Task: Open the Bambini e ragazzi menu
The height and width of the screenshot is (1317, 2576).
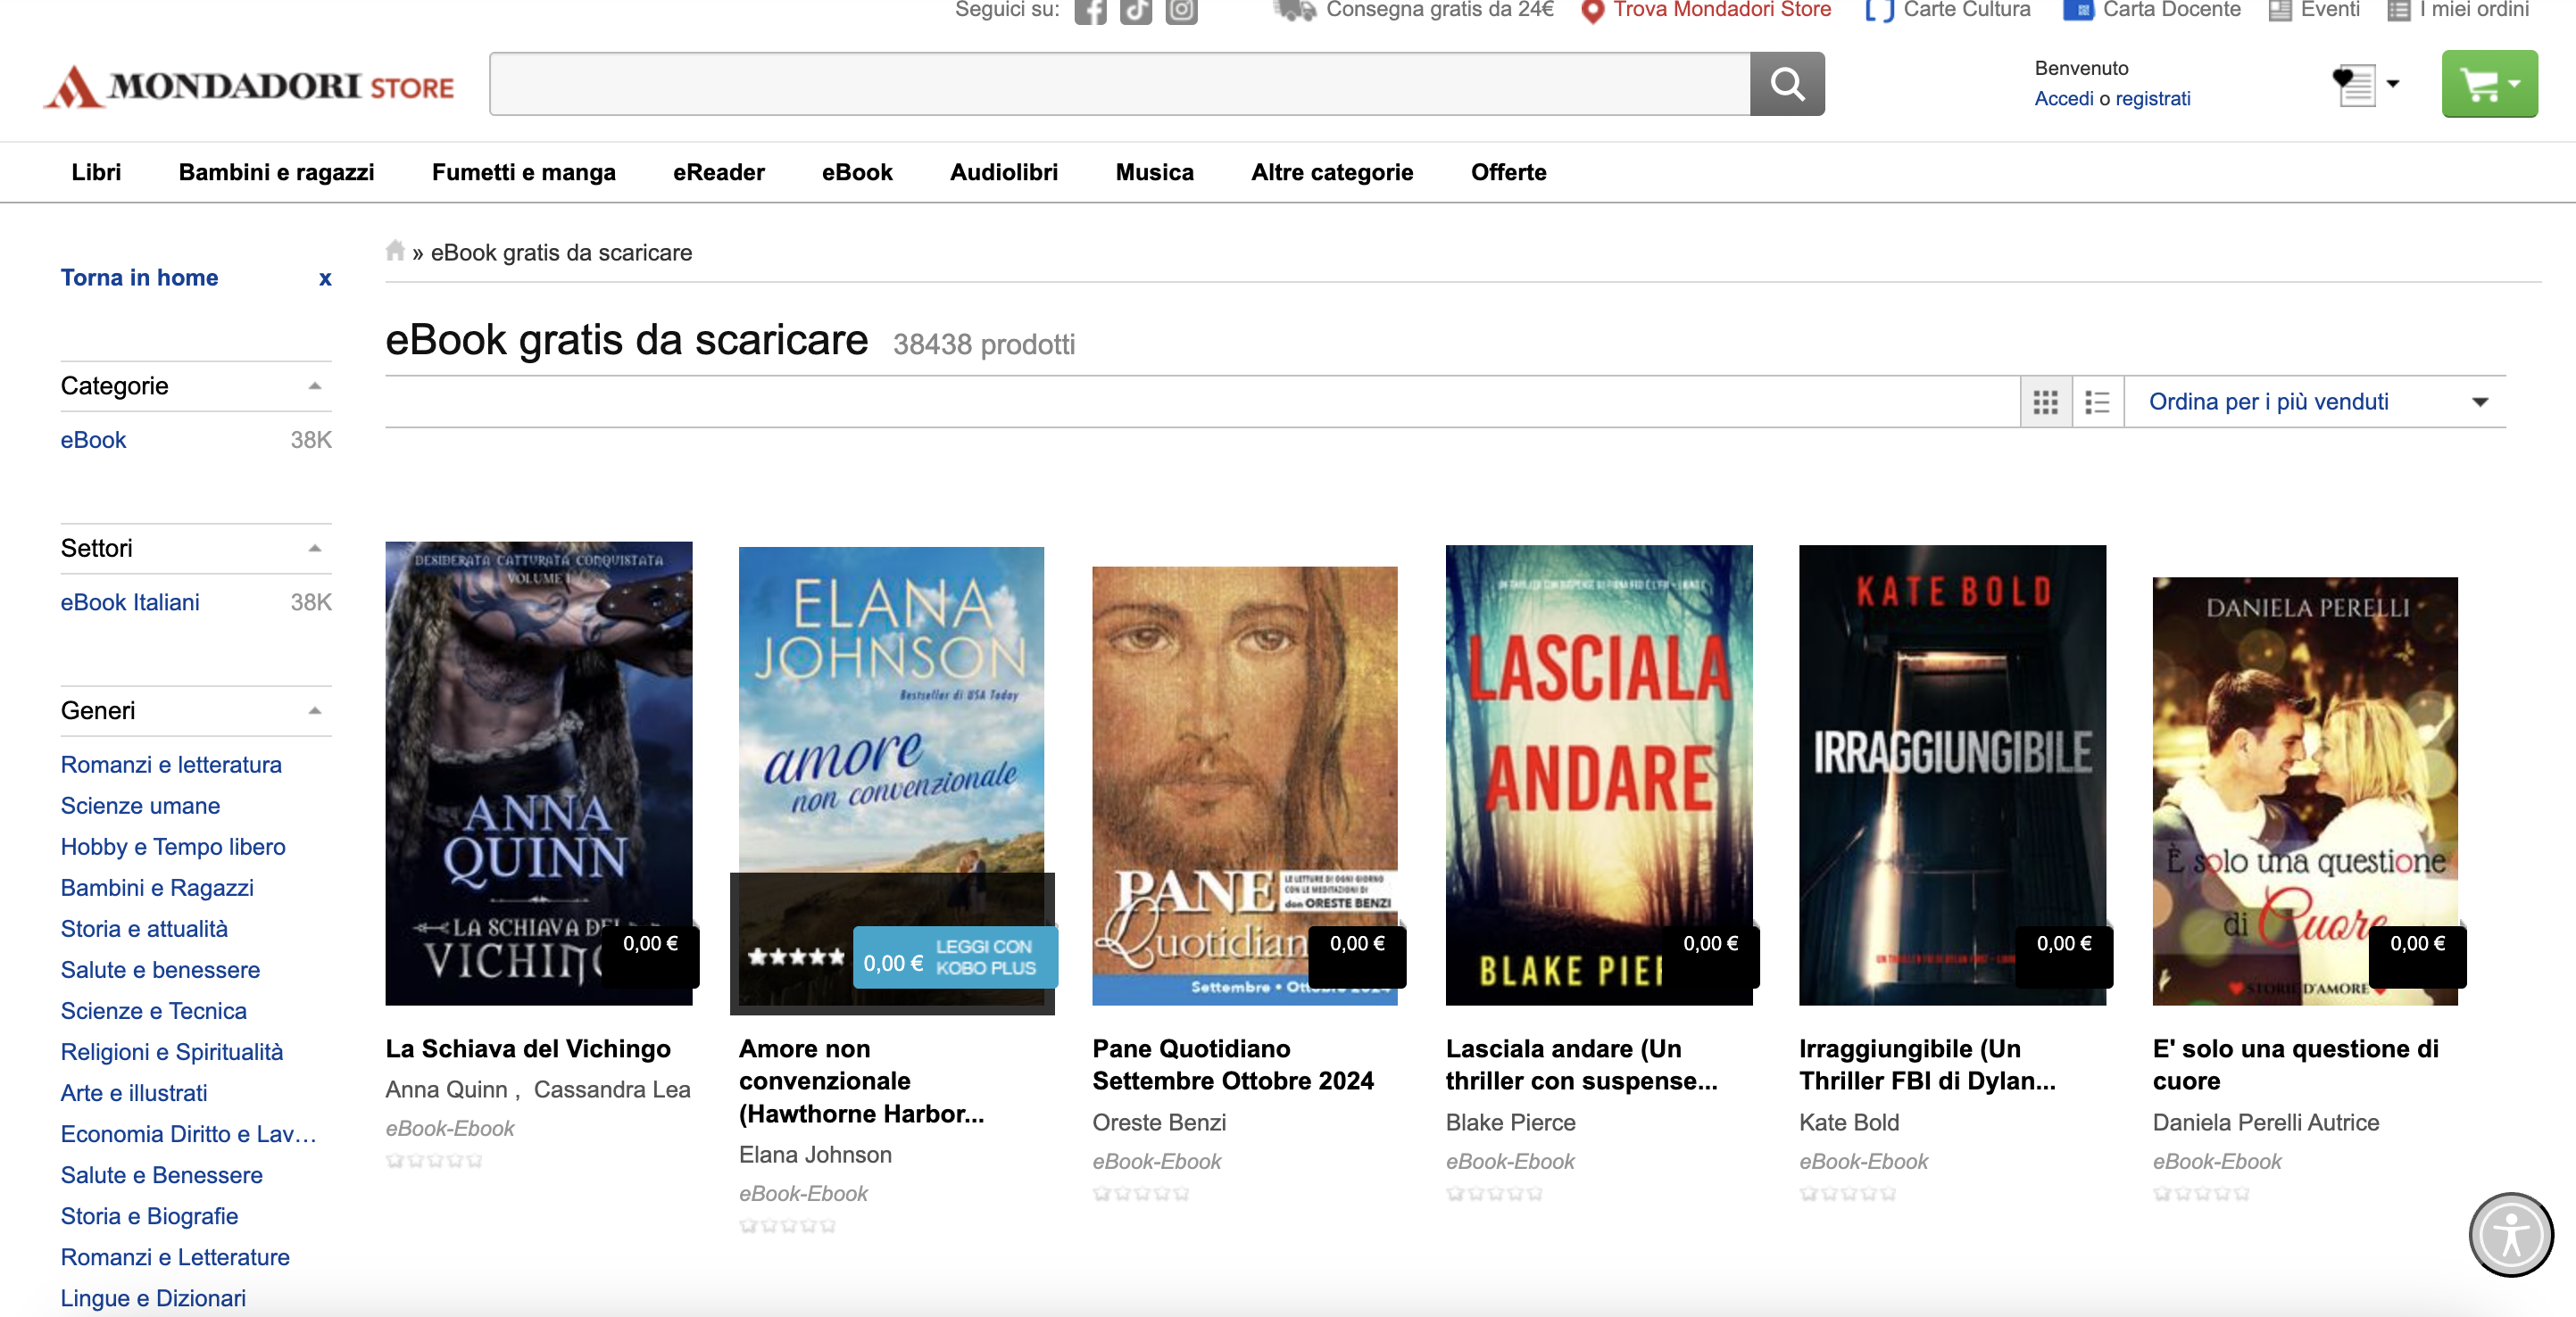Action: (x=276, y=172)
